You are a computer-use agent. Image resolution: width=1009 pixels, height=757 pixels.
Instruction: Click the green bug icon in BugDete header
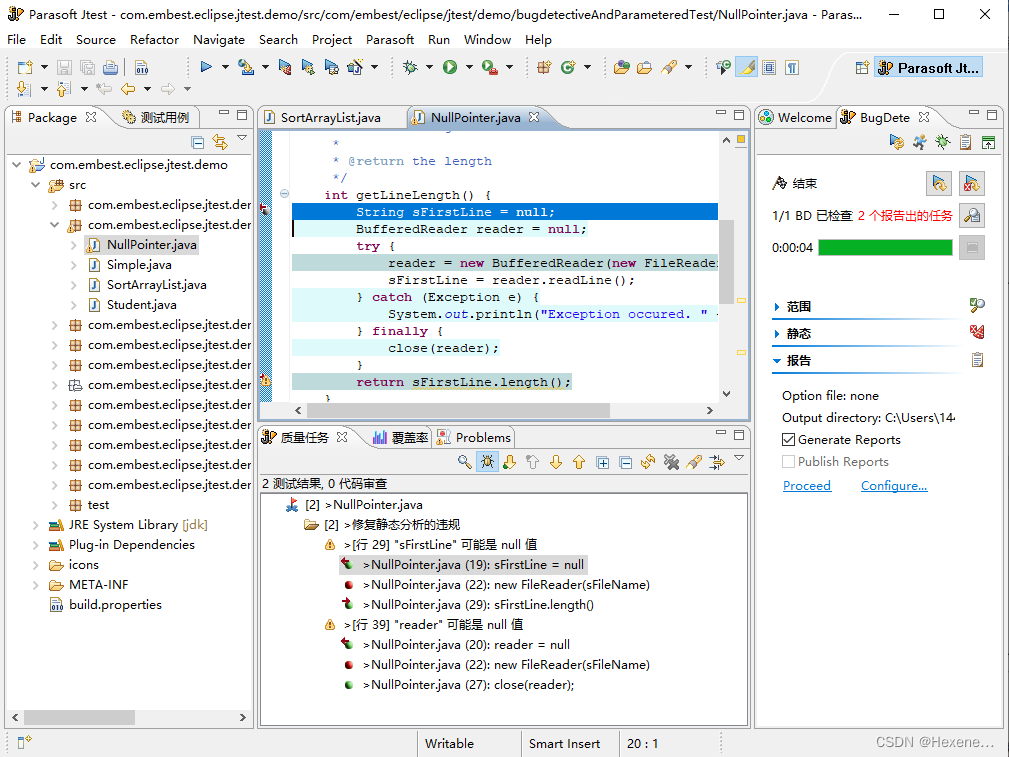click(942, 142)
